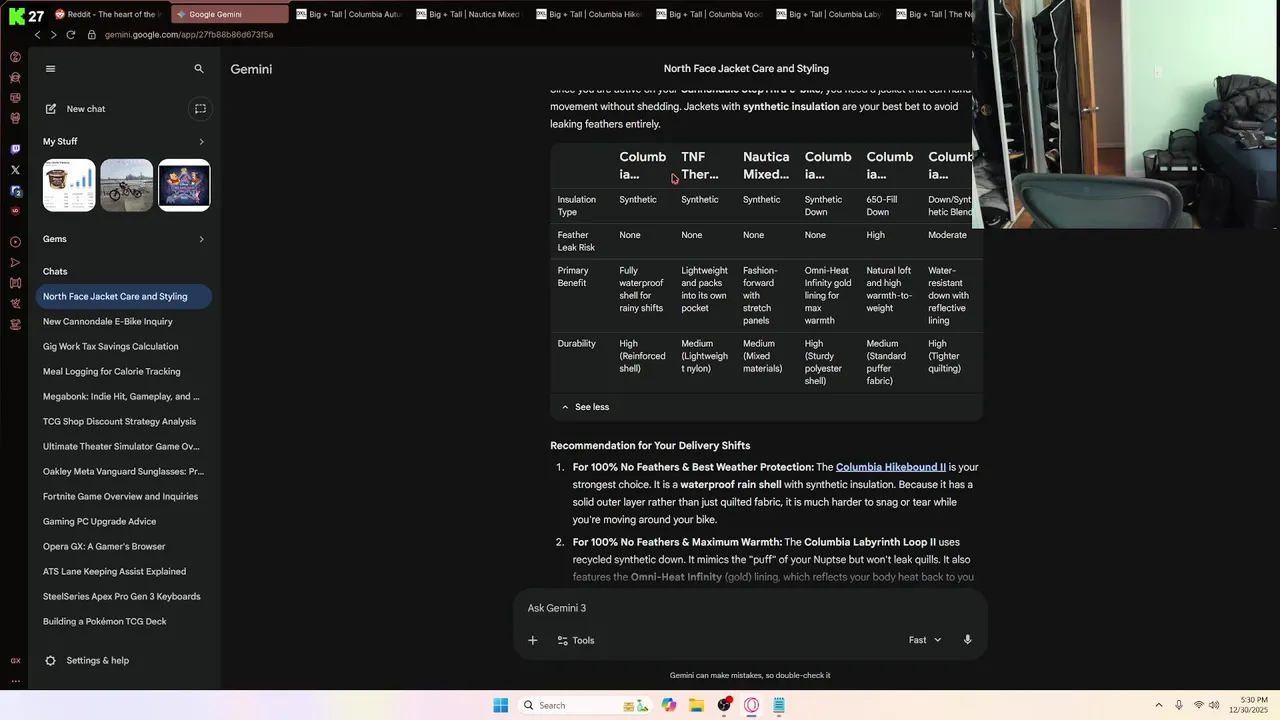Open the bicycle photo thumbnail in My Stuff
1280x720 pixels.
(127, 185)
